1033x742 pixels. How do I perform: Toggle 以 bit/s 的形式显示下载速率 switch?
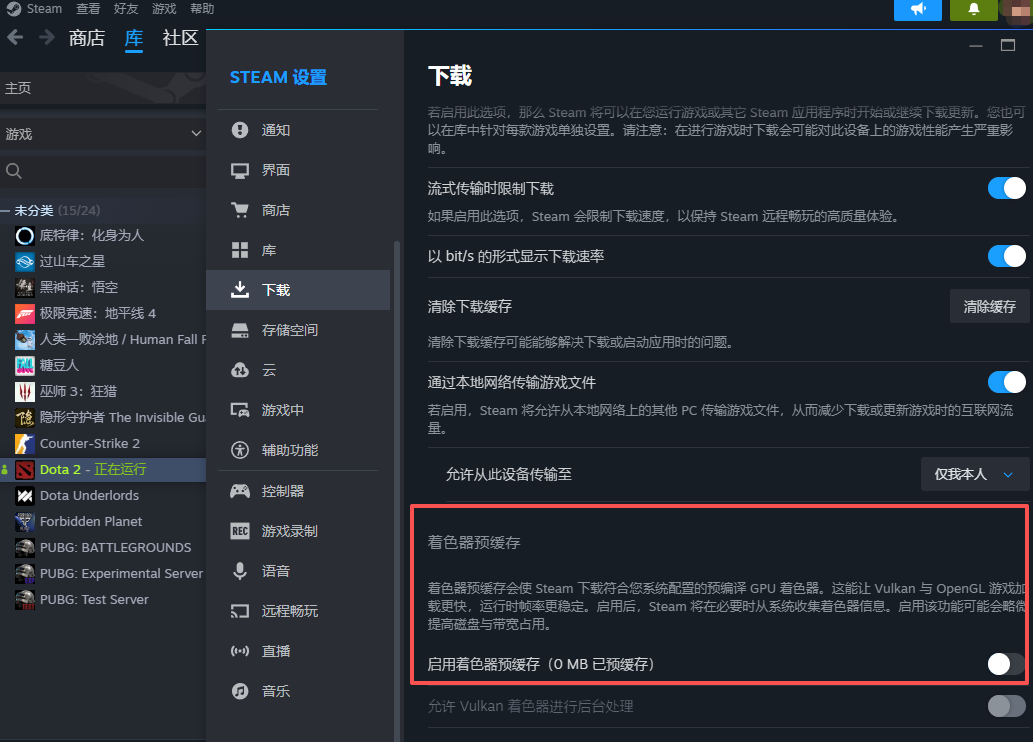pos(1006,256)
